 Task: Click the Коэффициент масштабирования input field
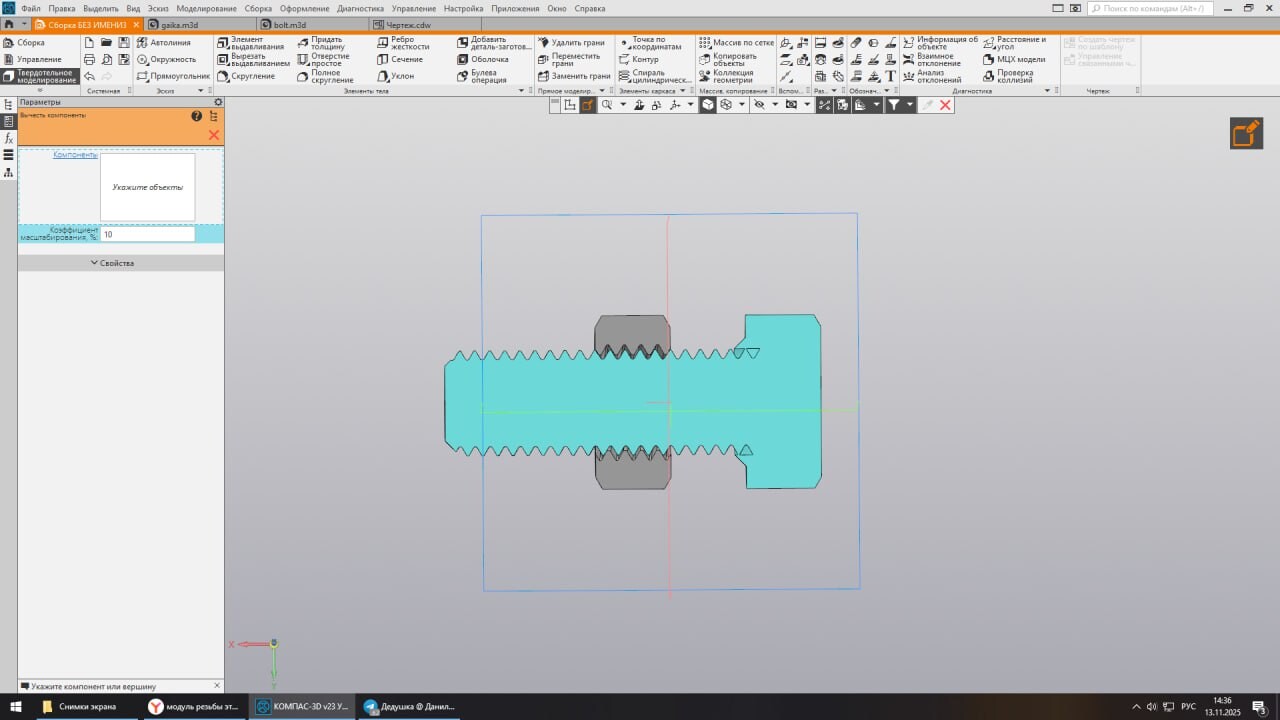pos(147,234)
